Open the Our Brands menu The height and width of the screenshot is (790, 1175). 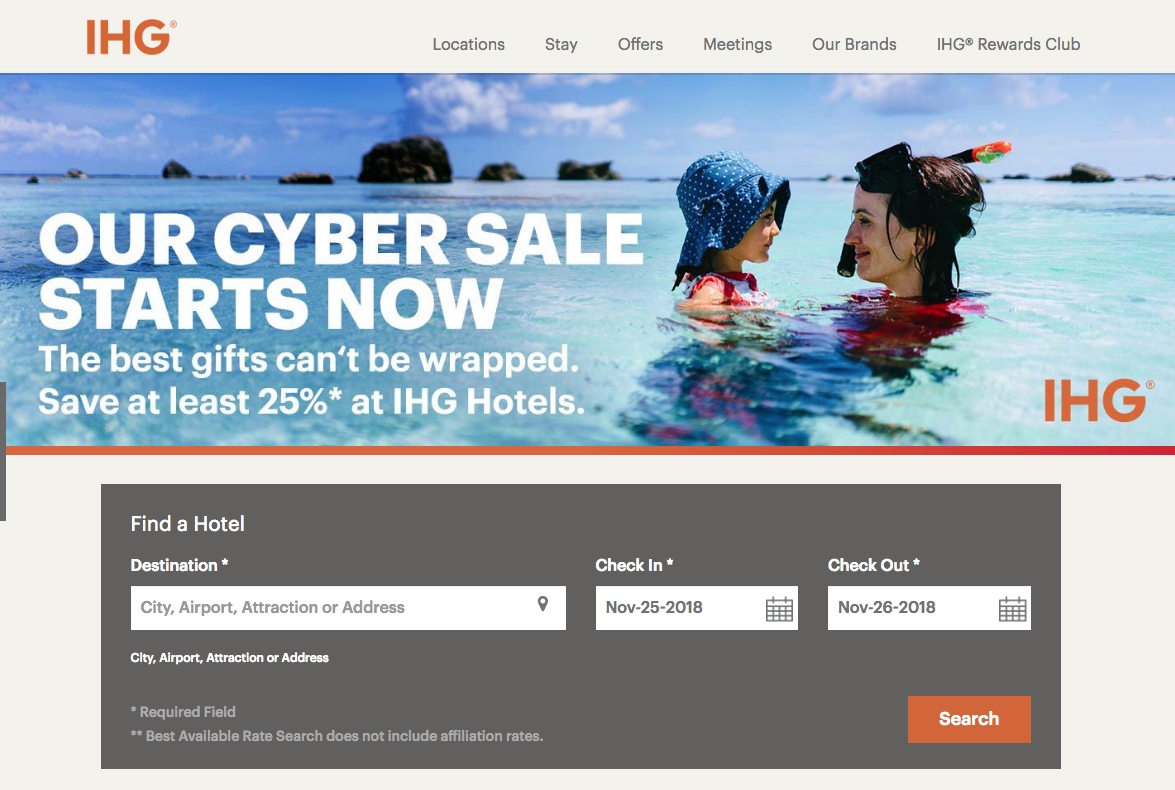(854, 44)
